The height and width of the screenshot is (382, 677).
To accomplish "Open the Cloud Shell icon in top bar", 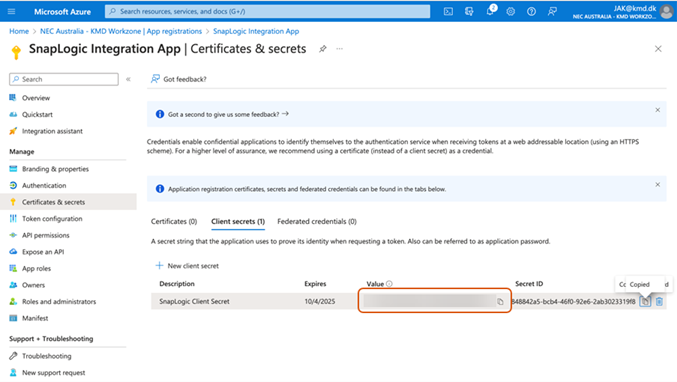I will click(x=448, y=12).
